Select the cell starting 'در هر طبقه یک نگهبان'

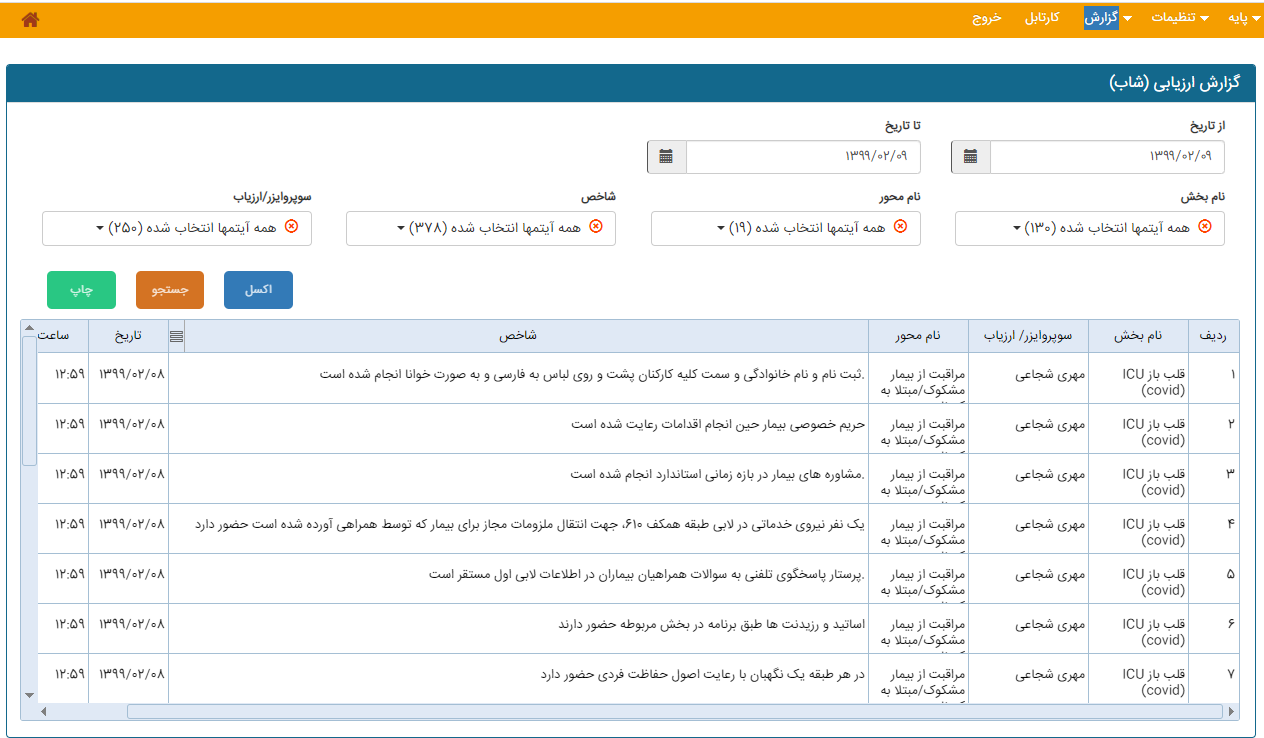pos(518,678)
